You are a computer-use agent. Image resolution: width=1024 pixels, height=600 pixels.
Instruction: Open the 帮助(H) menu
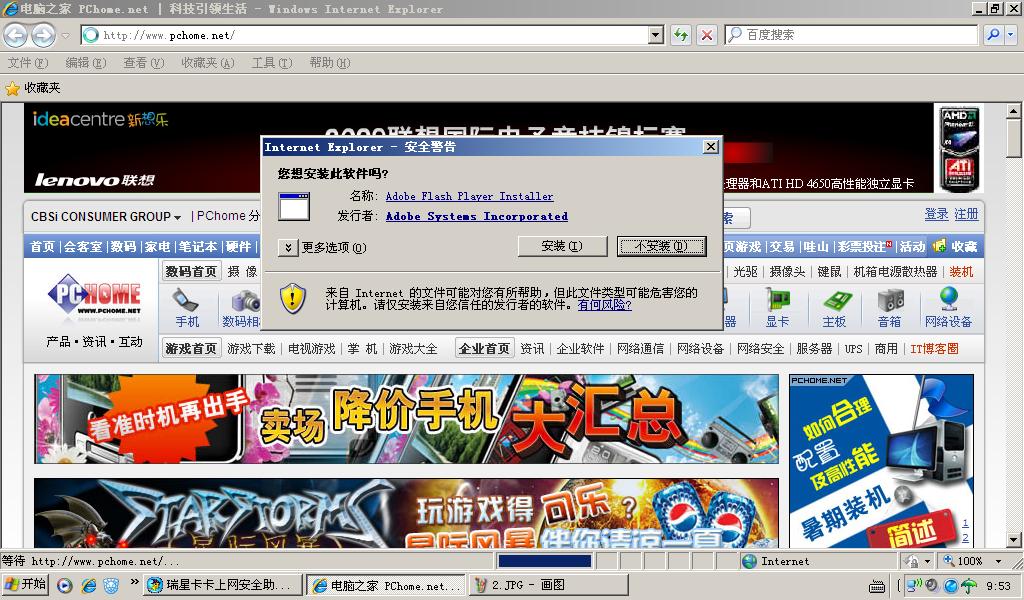(330, 63)
